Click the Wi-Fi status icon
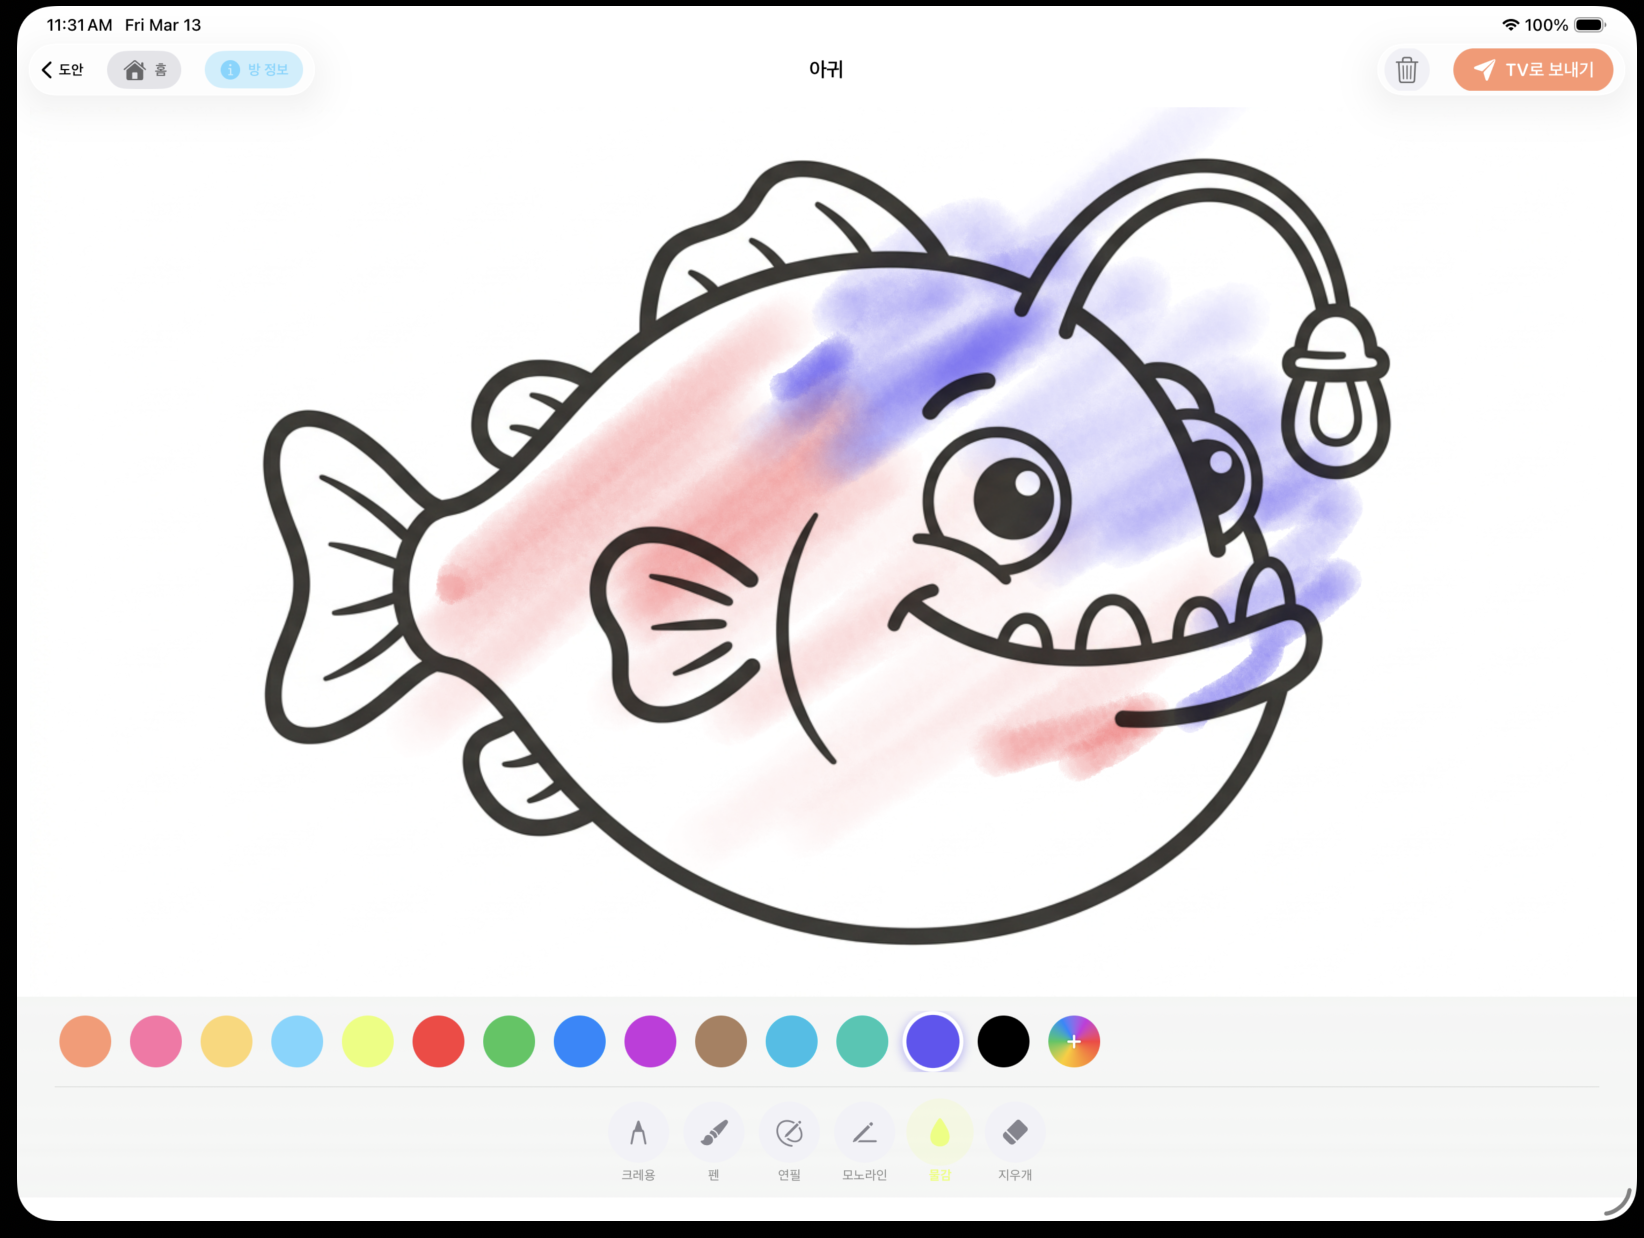Viewport: 1644px width, 1238px height. 1510,24
